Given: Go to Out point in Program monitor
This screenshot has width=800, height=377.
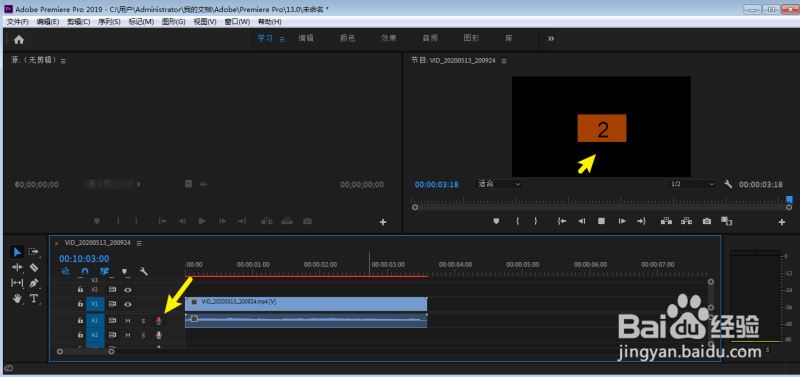Looking at the screenshot, I should pyautogui.click(x=641, y=221).
